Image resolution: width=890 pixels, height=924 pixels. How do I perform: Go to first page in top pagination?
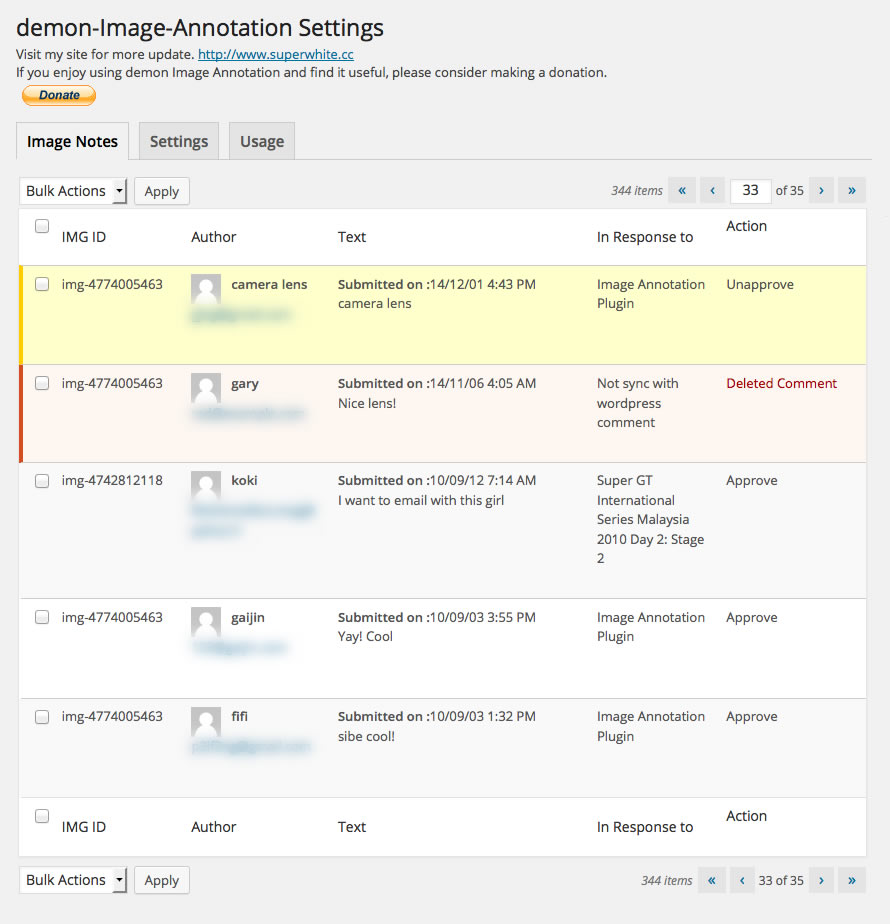[682, 190]
